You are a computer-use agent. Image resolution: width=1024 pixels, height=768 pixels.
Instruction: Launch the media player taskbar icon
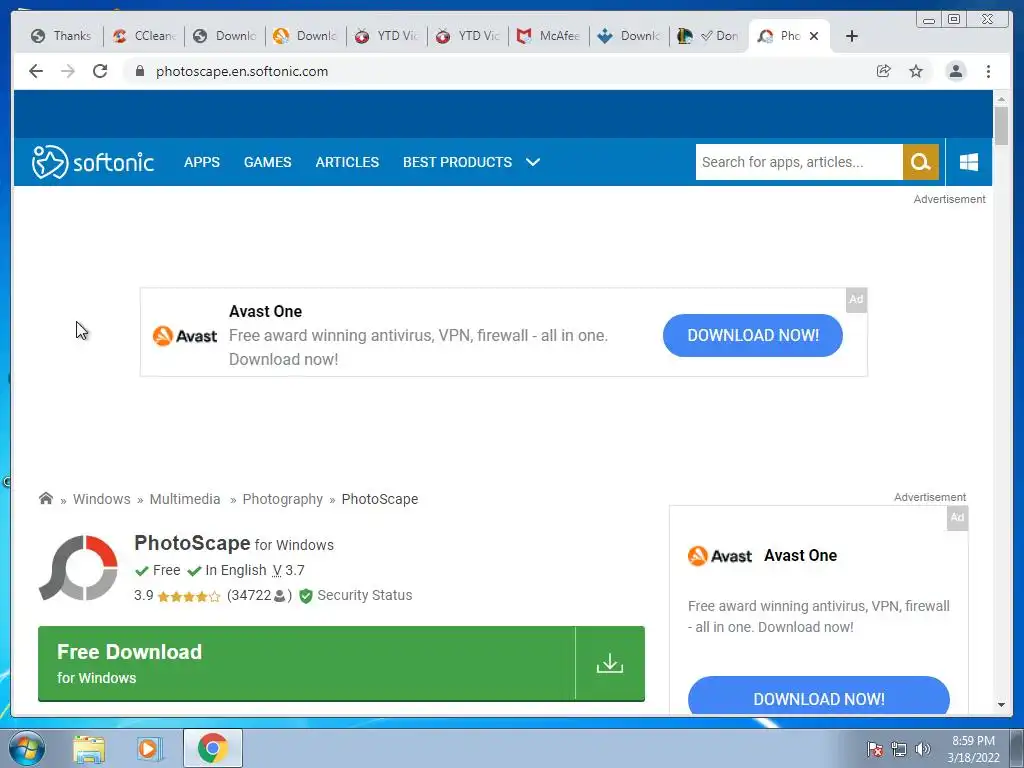[150, 748]
